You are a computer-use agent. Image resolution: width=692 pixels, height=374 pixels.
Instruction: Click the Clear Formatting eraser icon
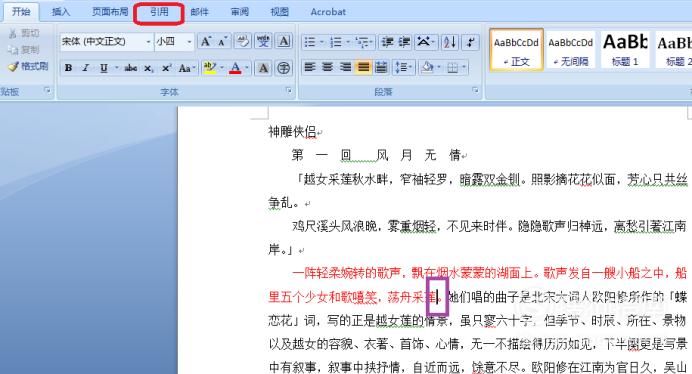[242, 42]
